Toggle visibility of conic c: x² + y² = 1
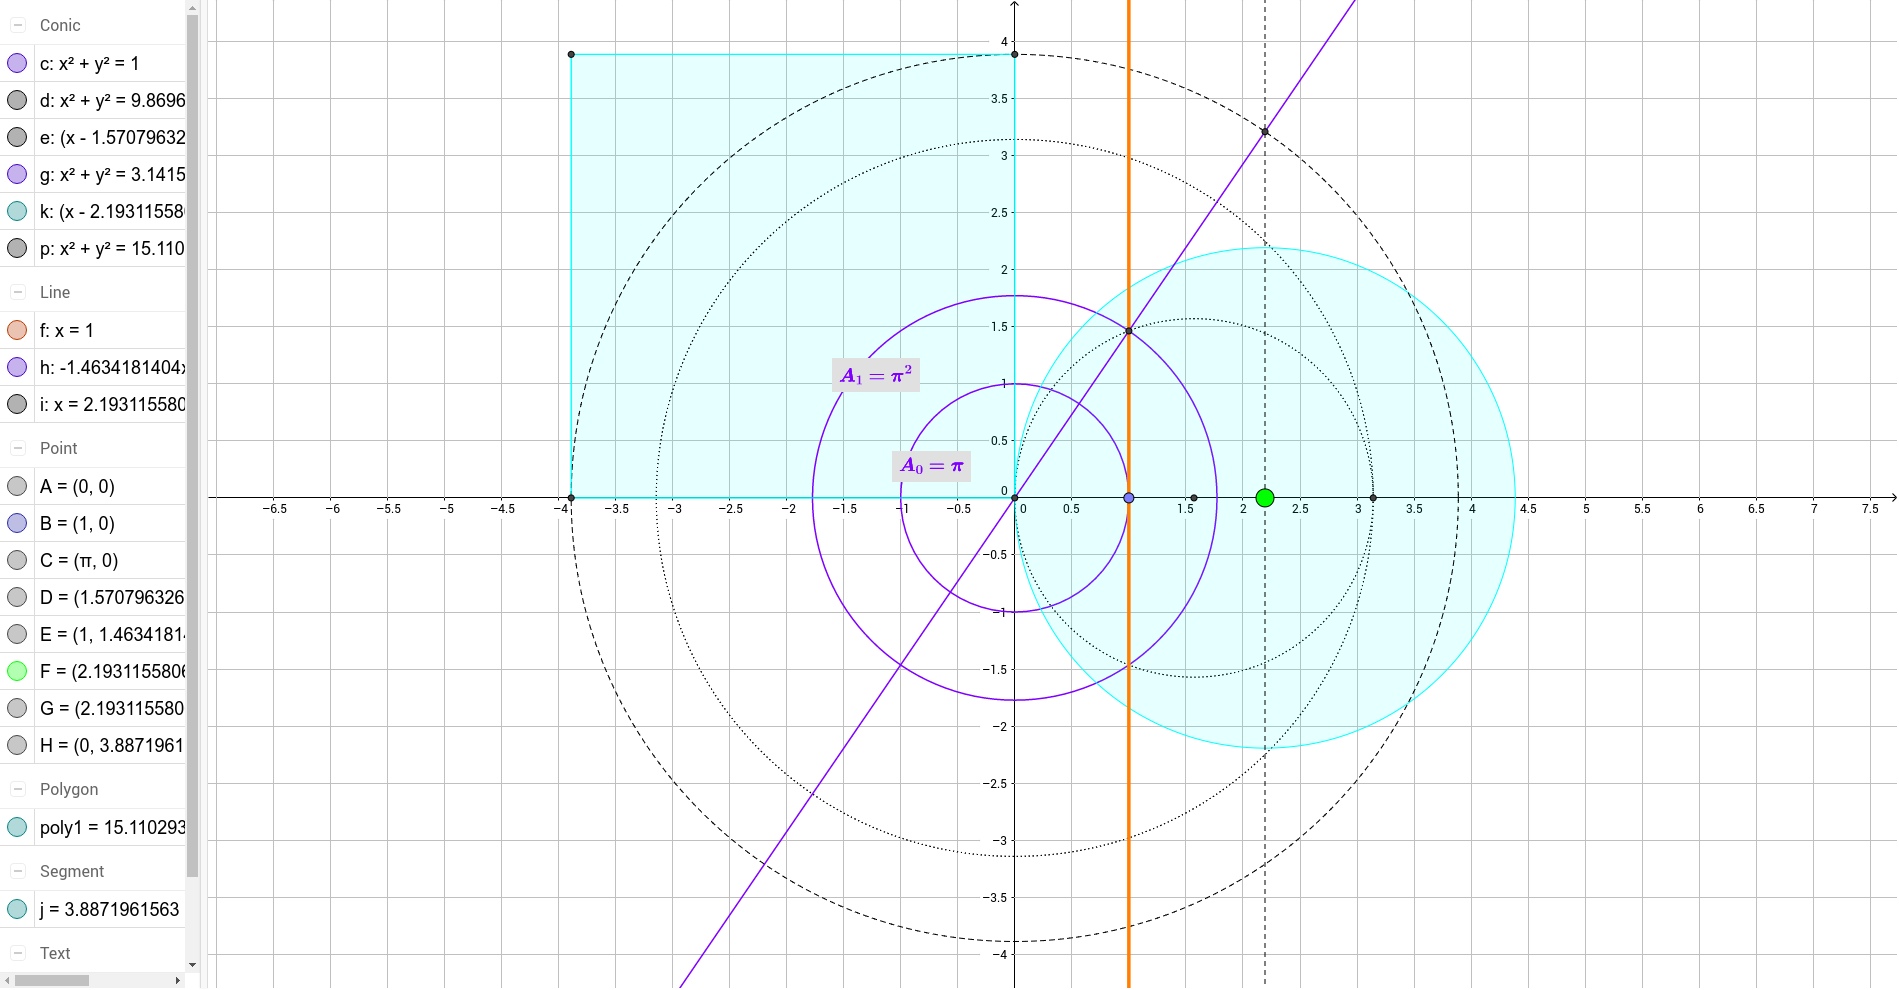 click(x=17, y=63)
